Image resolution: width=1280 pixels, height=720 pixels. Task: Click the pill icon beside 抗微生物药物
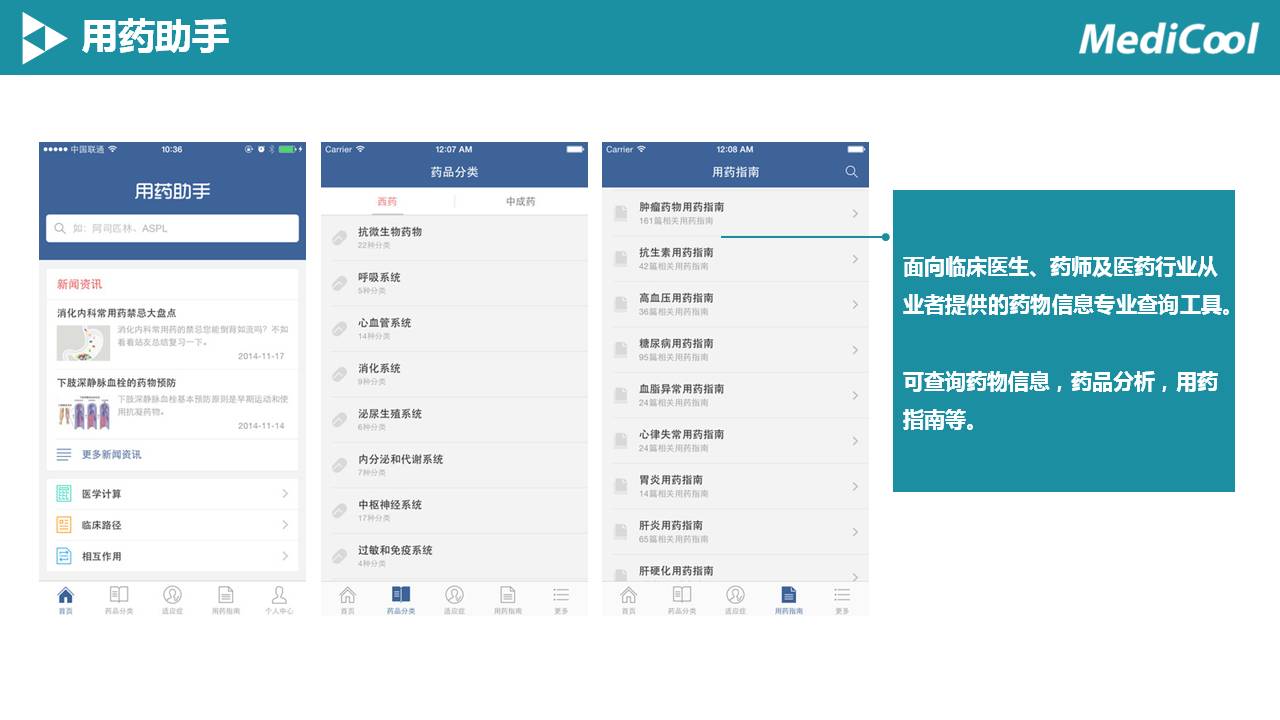point(340,238)
